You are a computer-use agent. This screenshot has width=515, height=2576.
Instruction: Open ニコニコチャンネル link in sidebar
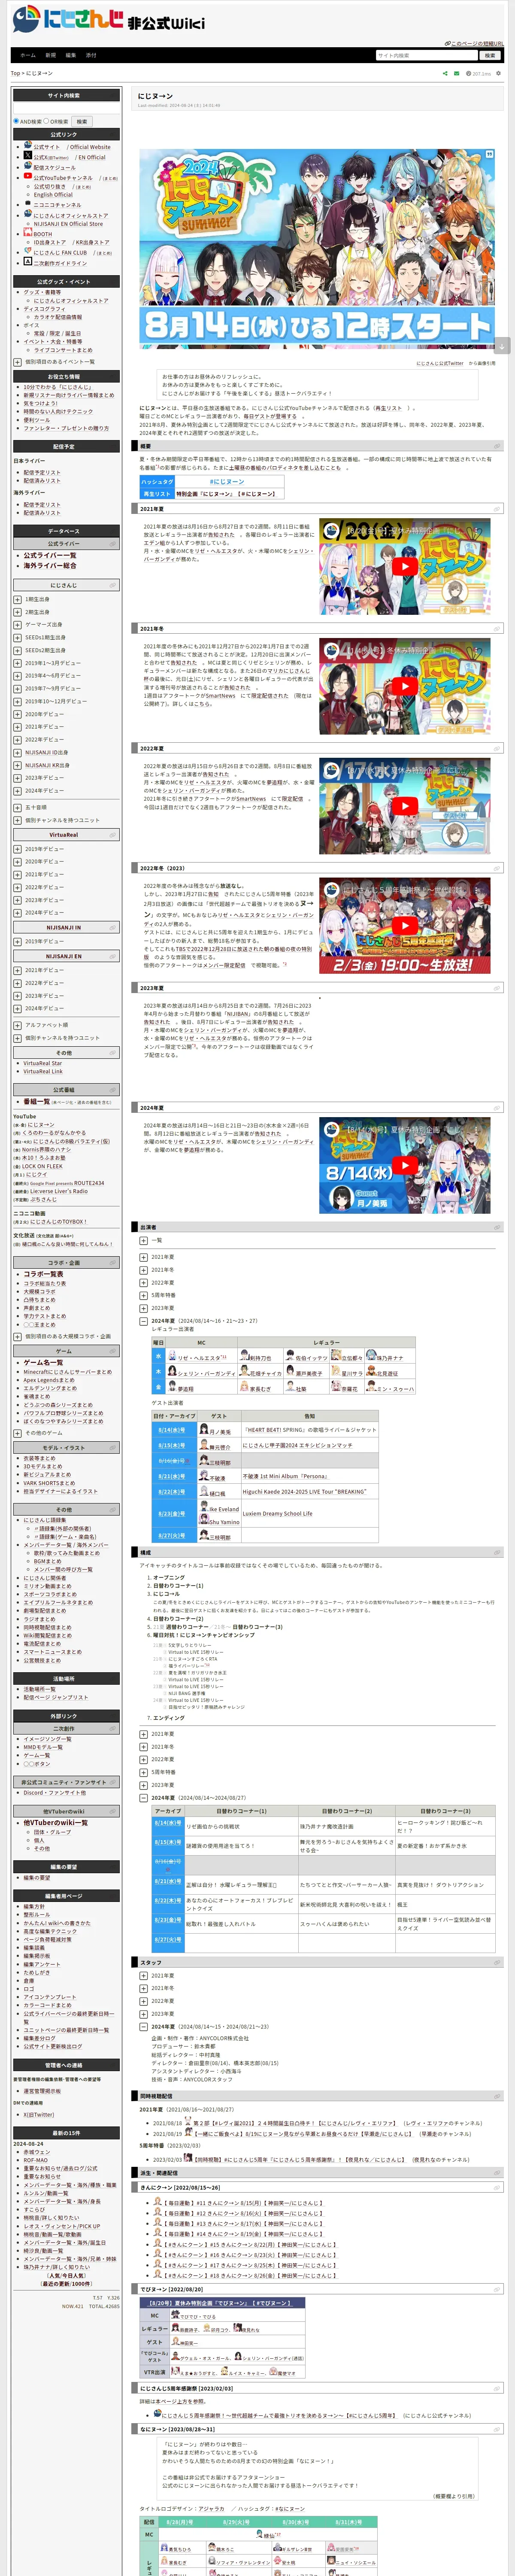click(58, 204)
